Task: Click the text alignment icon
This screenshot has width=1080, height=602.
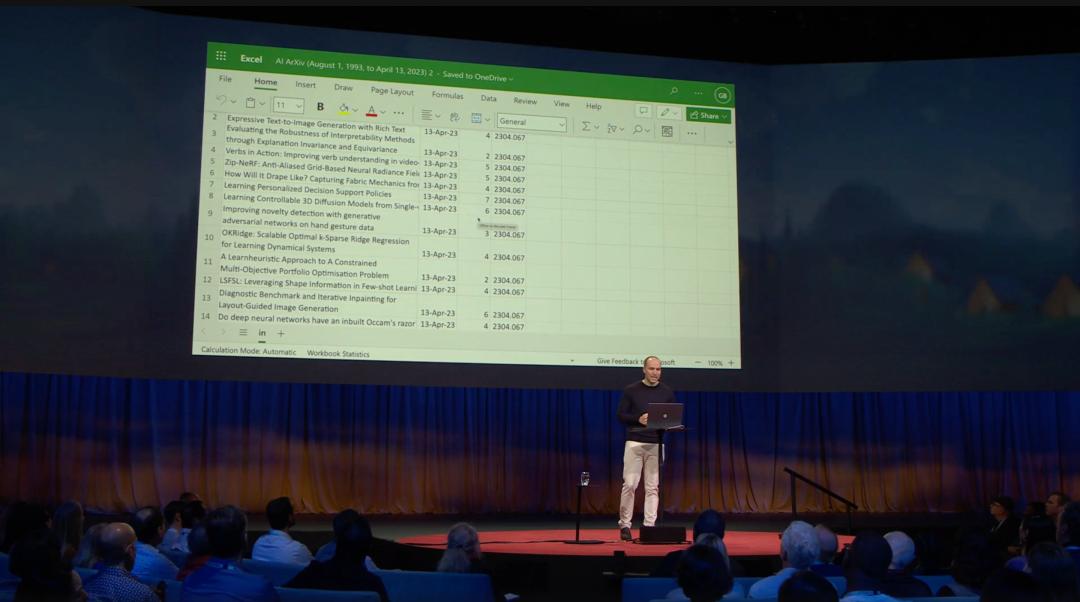Action: (426, 114)
